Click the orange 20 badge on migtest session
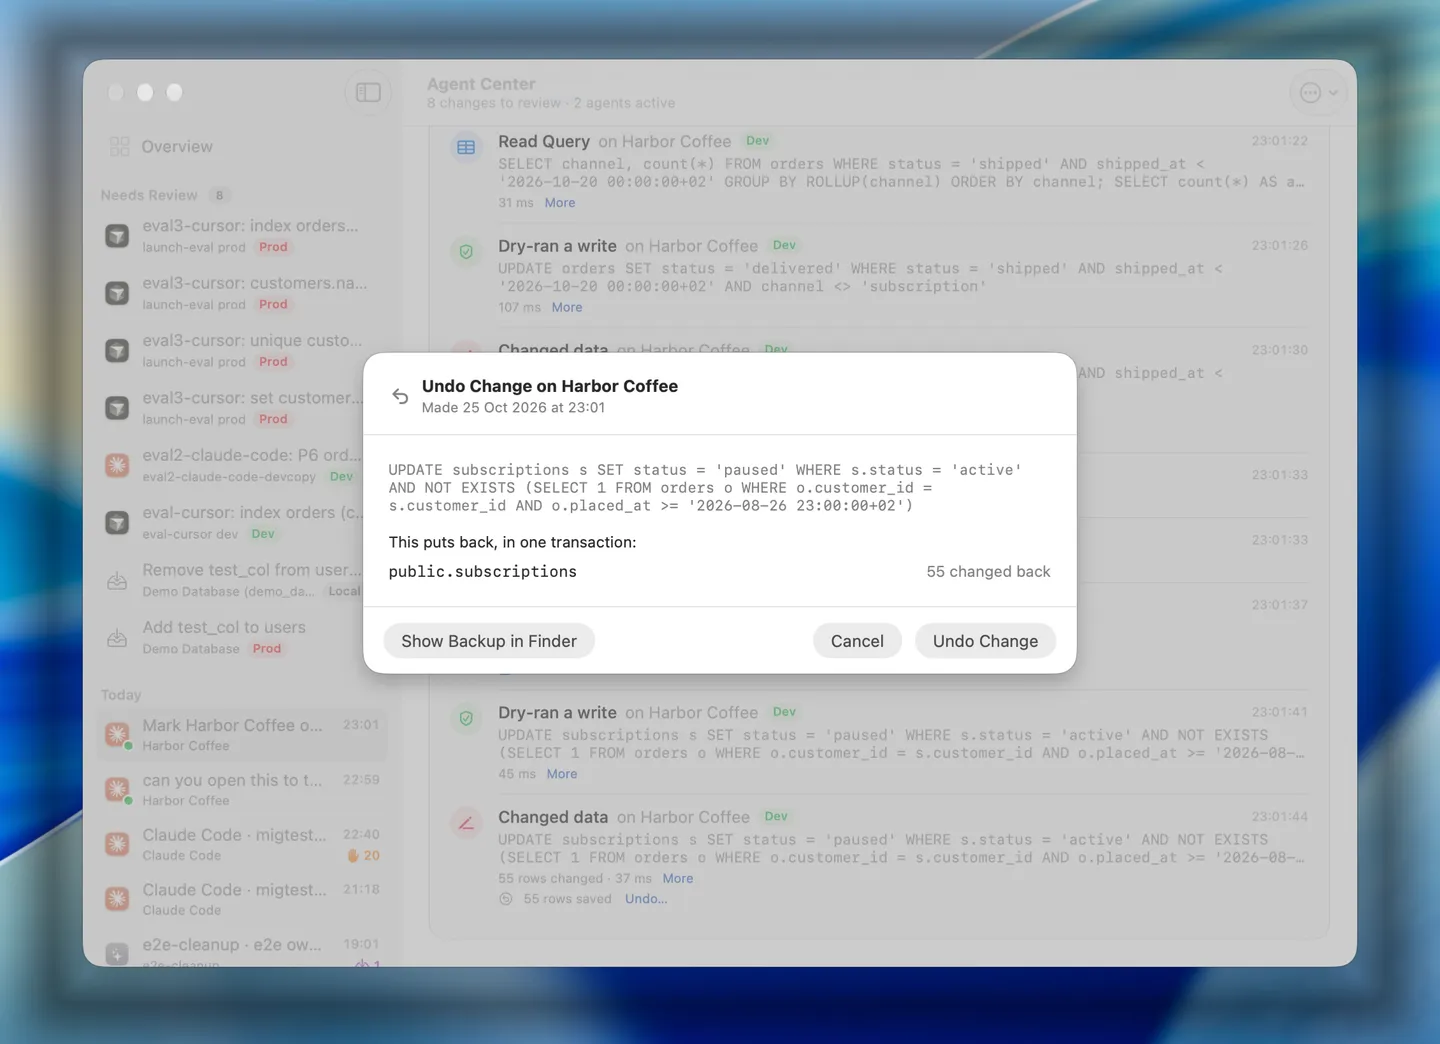Screen dimensions: 1440x1044 [364, 856]
